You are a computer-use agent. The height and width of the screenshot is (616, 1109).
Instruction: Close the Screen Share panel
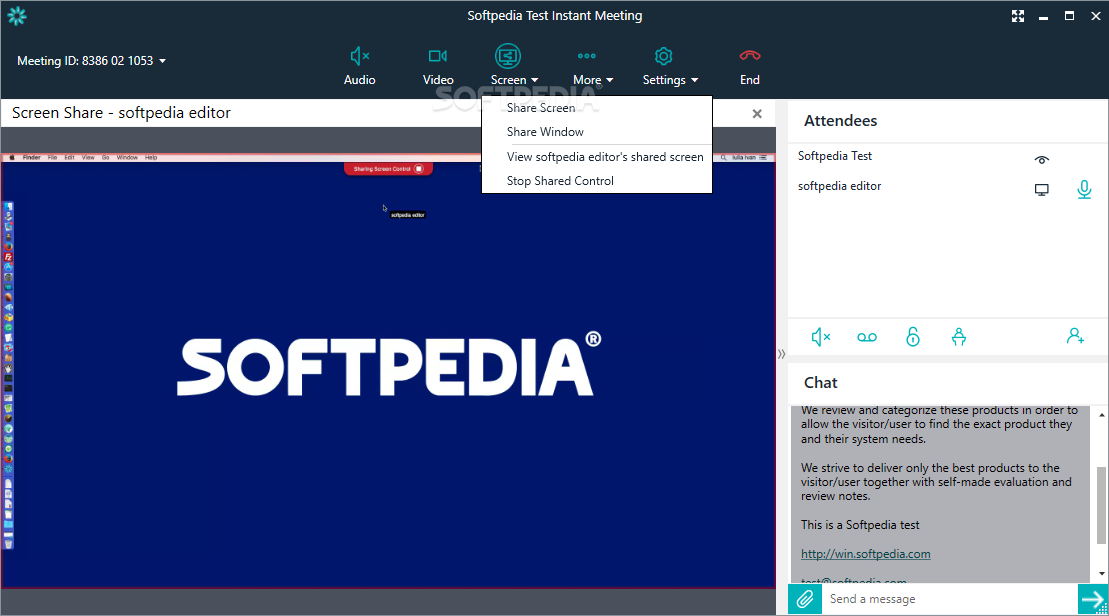point(757,113)
